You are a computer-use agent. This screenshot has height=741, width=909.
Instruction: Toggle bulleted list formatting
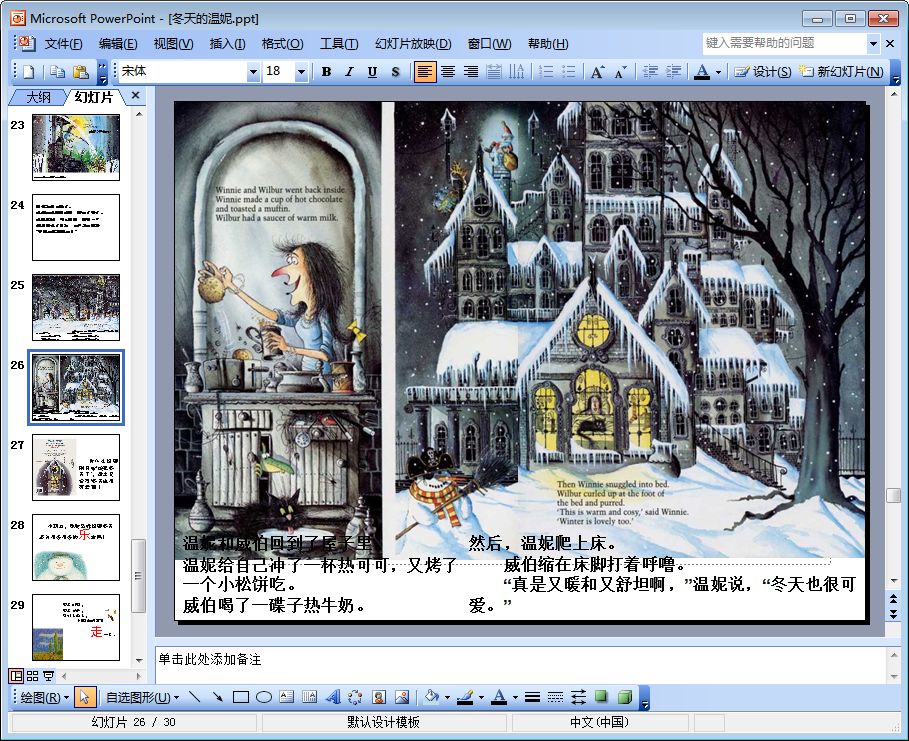click(x=569, y=72)
